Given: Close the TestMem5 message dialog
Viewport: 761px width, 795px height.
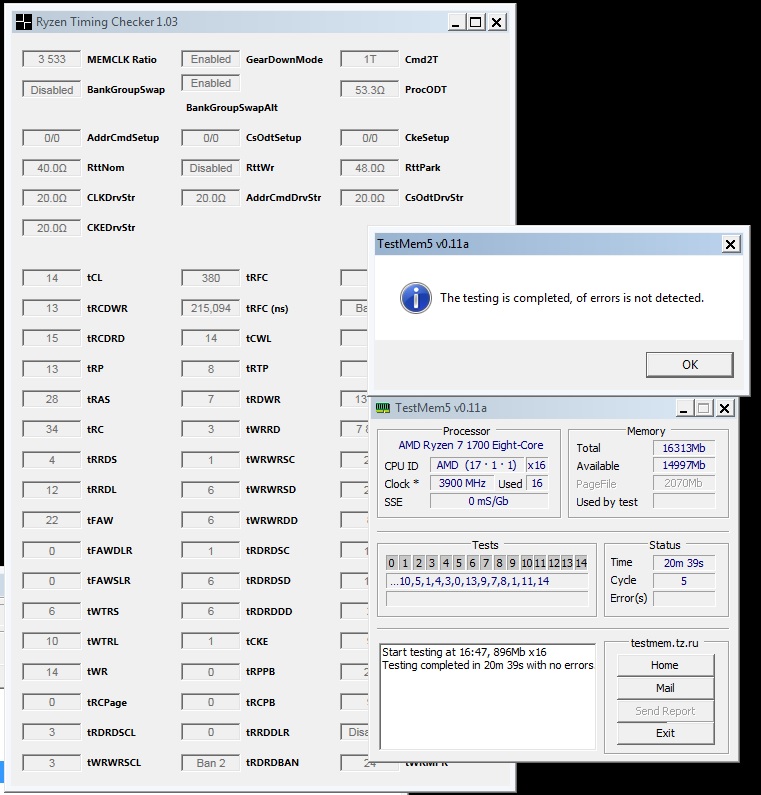Looking at the screenshot, I should click(730, 244).
